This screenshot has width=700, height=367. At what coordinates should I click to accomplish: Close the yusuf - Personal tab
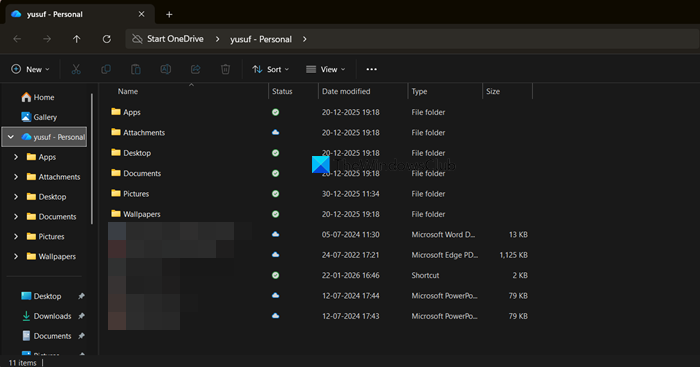(142, 14)
